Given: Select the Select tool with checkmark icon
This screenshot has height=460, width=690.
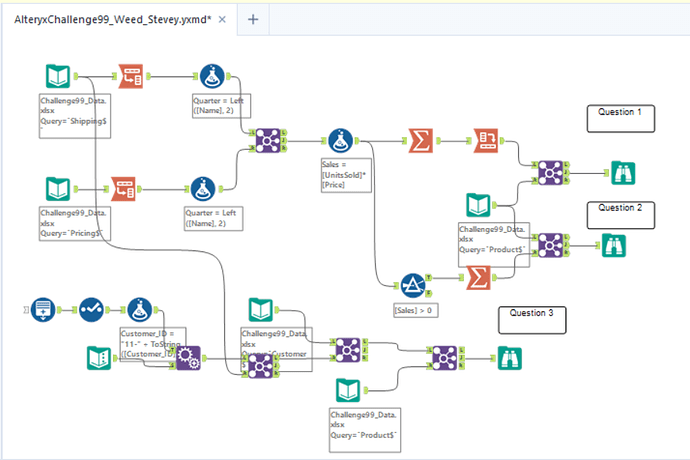Looking at the screenshot, I should [91, 309].
